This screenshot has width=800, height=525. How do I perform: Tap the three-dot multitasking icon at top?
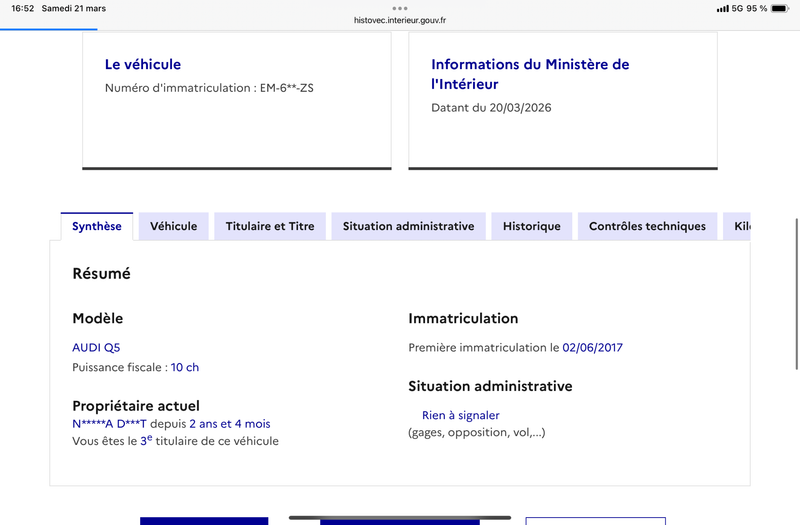pos(400,8)
